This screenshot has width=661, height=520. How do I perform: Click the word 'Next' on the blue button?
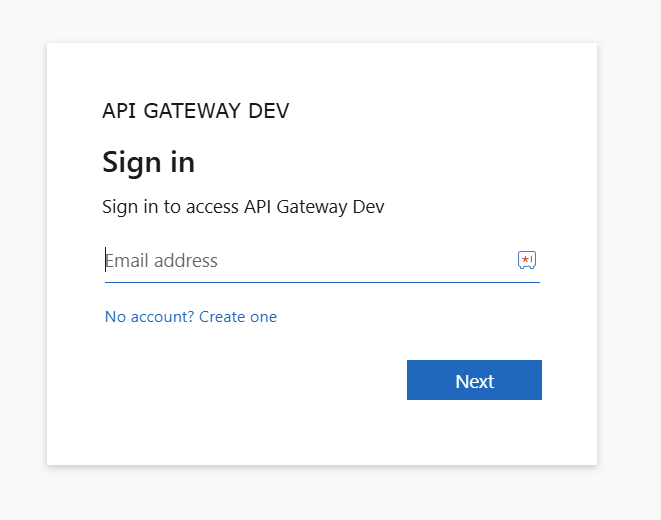click(x=475, y=381)
